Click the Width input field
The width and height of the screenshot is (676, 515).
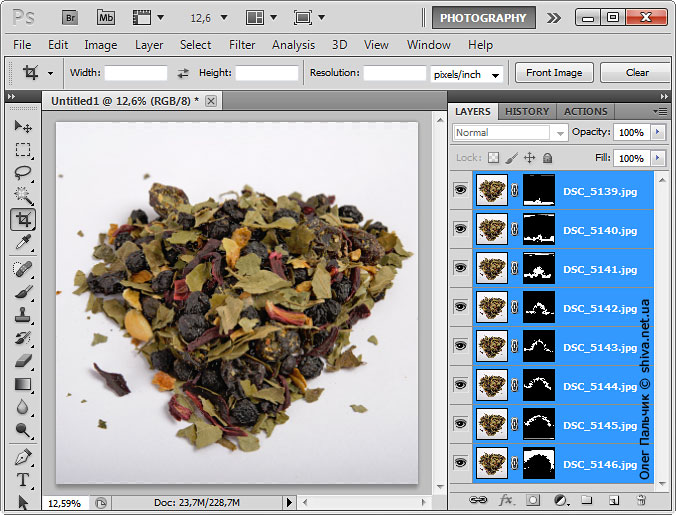136,73
